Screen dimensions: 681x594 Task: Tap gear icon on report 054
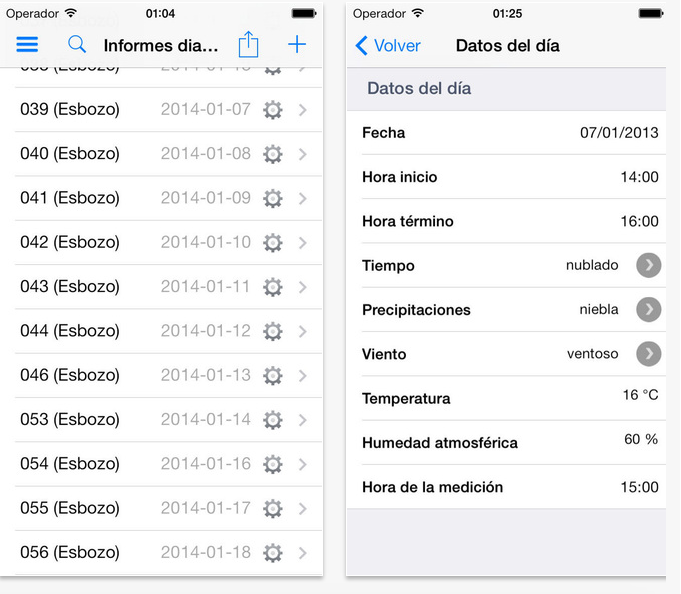click(x=273, y=464)
